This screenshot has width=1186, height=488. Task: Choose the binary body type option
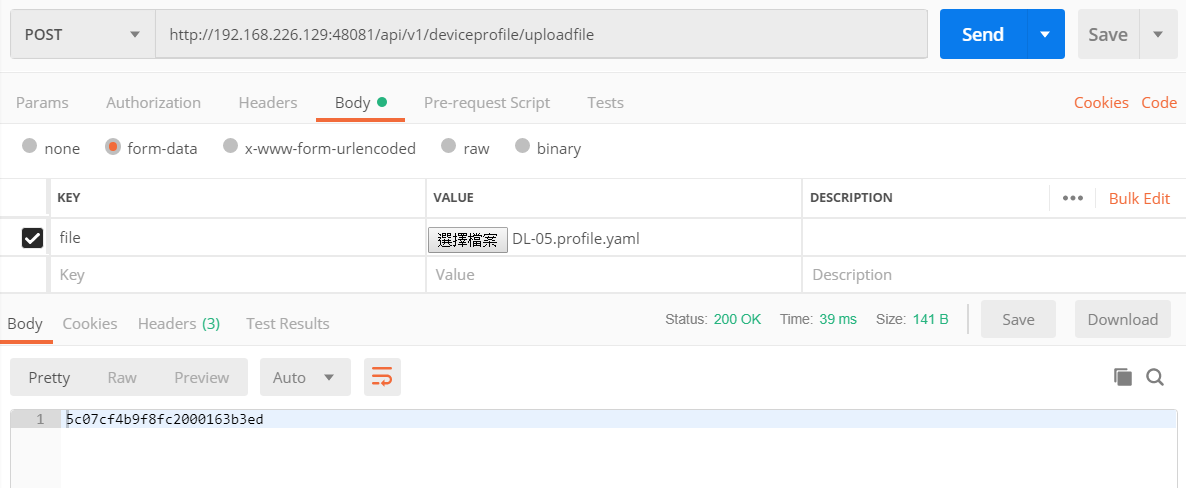522,147
